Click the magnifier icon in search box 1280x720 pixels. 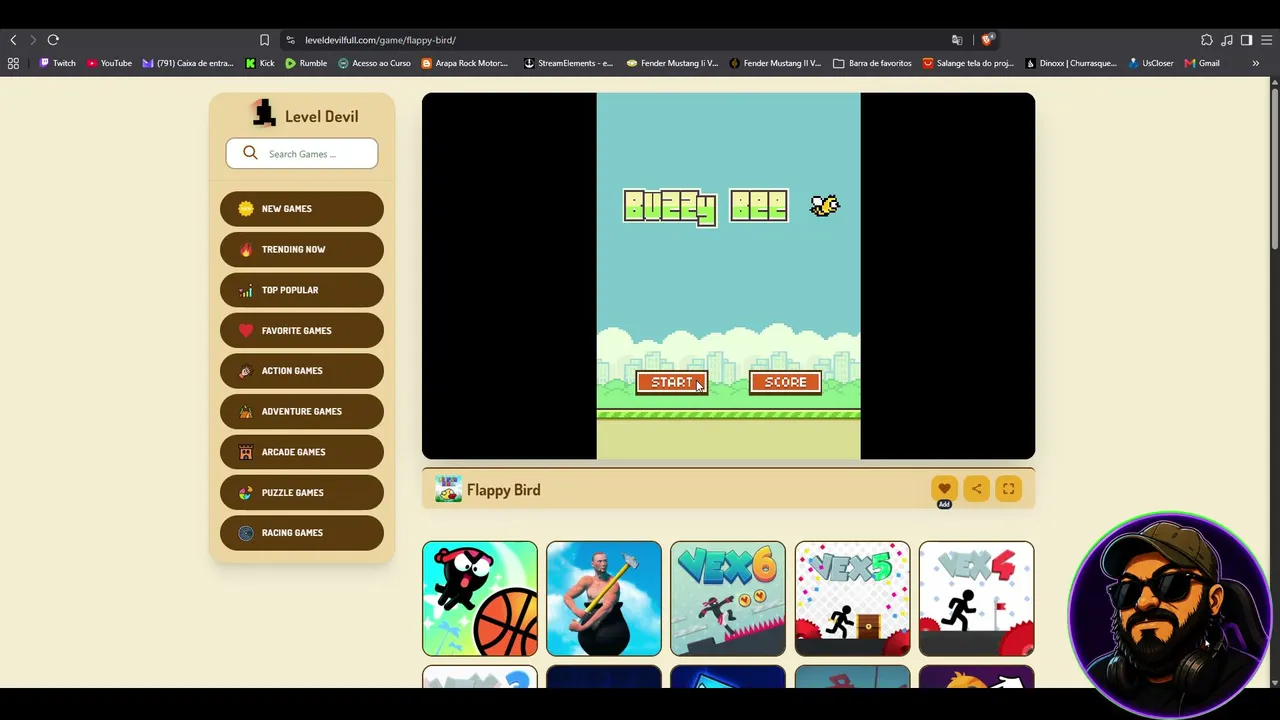pyautogui.click(x=250, y=153)
